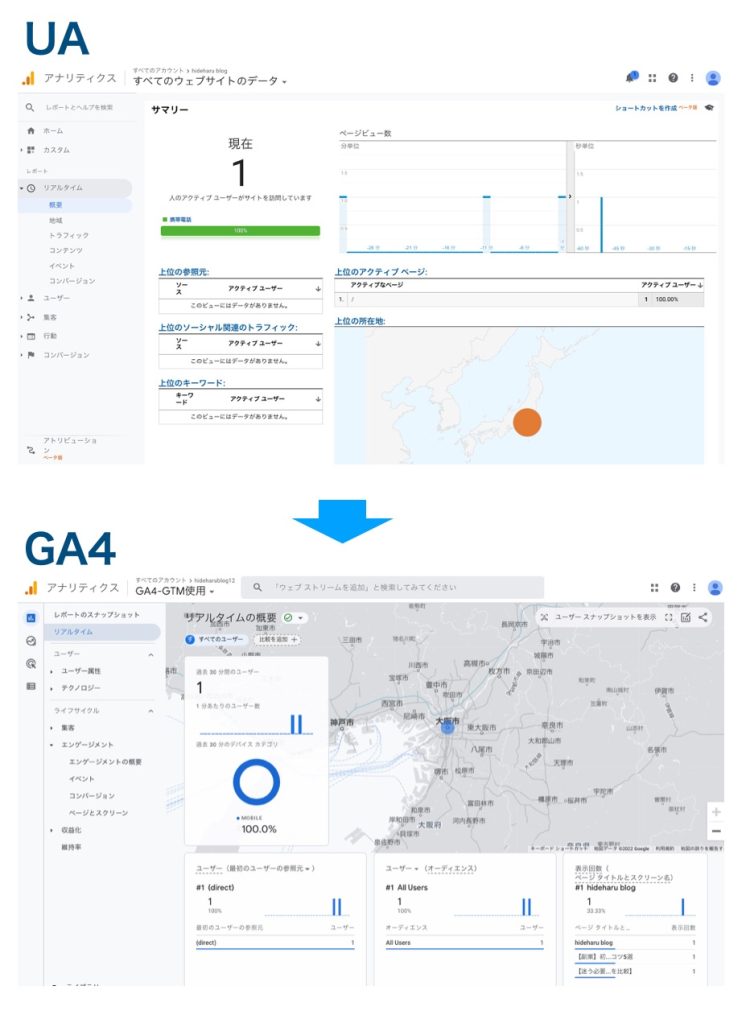750x1011 pixels.
Task: Select イベント under GA4 エンゲージメント
Action: coord(82,778)
